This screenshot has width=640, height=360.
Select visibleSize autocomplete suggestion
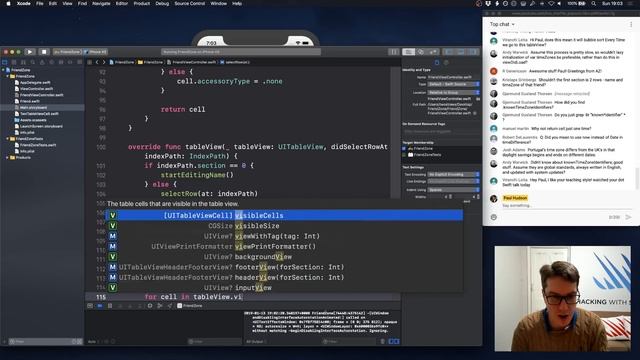(285, 226)
